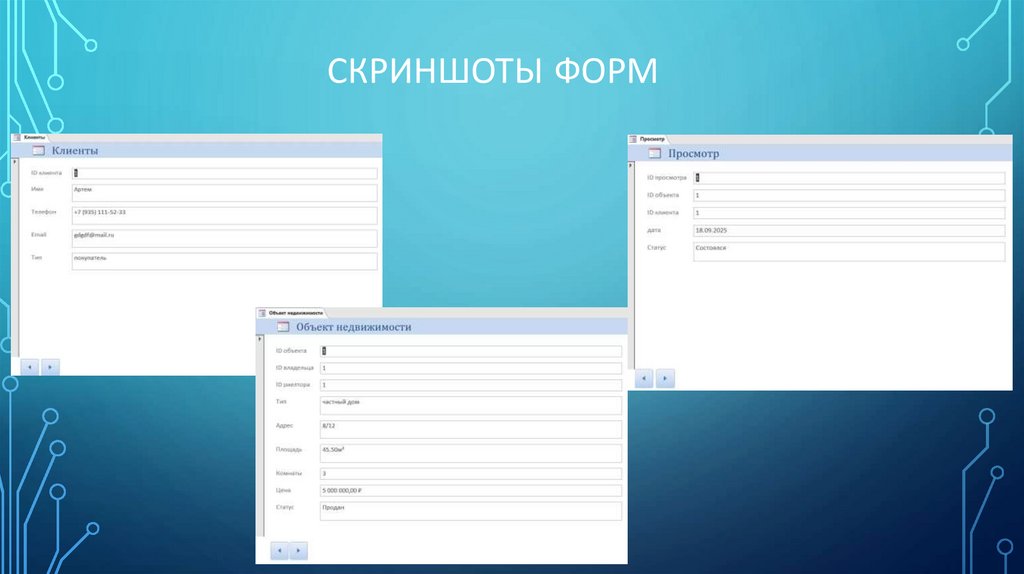Click the Цена label

point(283,490)
